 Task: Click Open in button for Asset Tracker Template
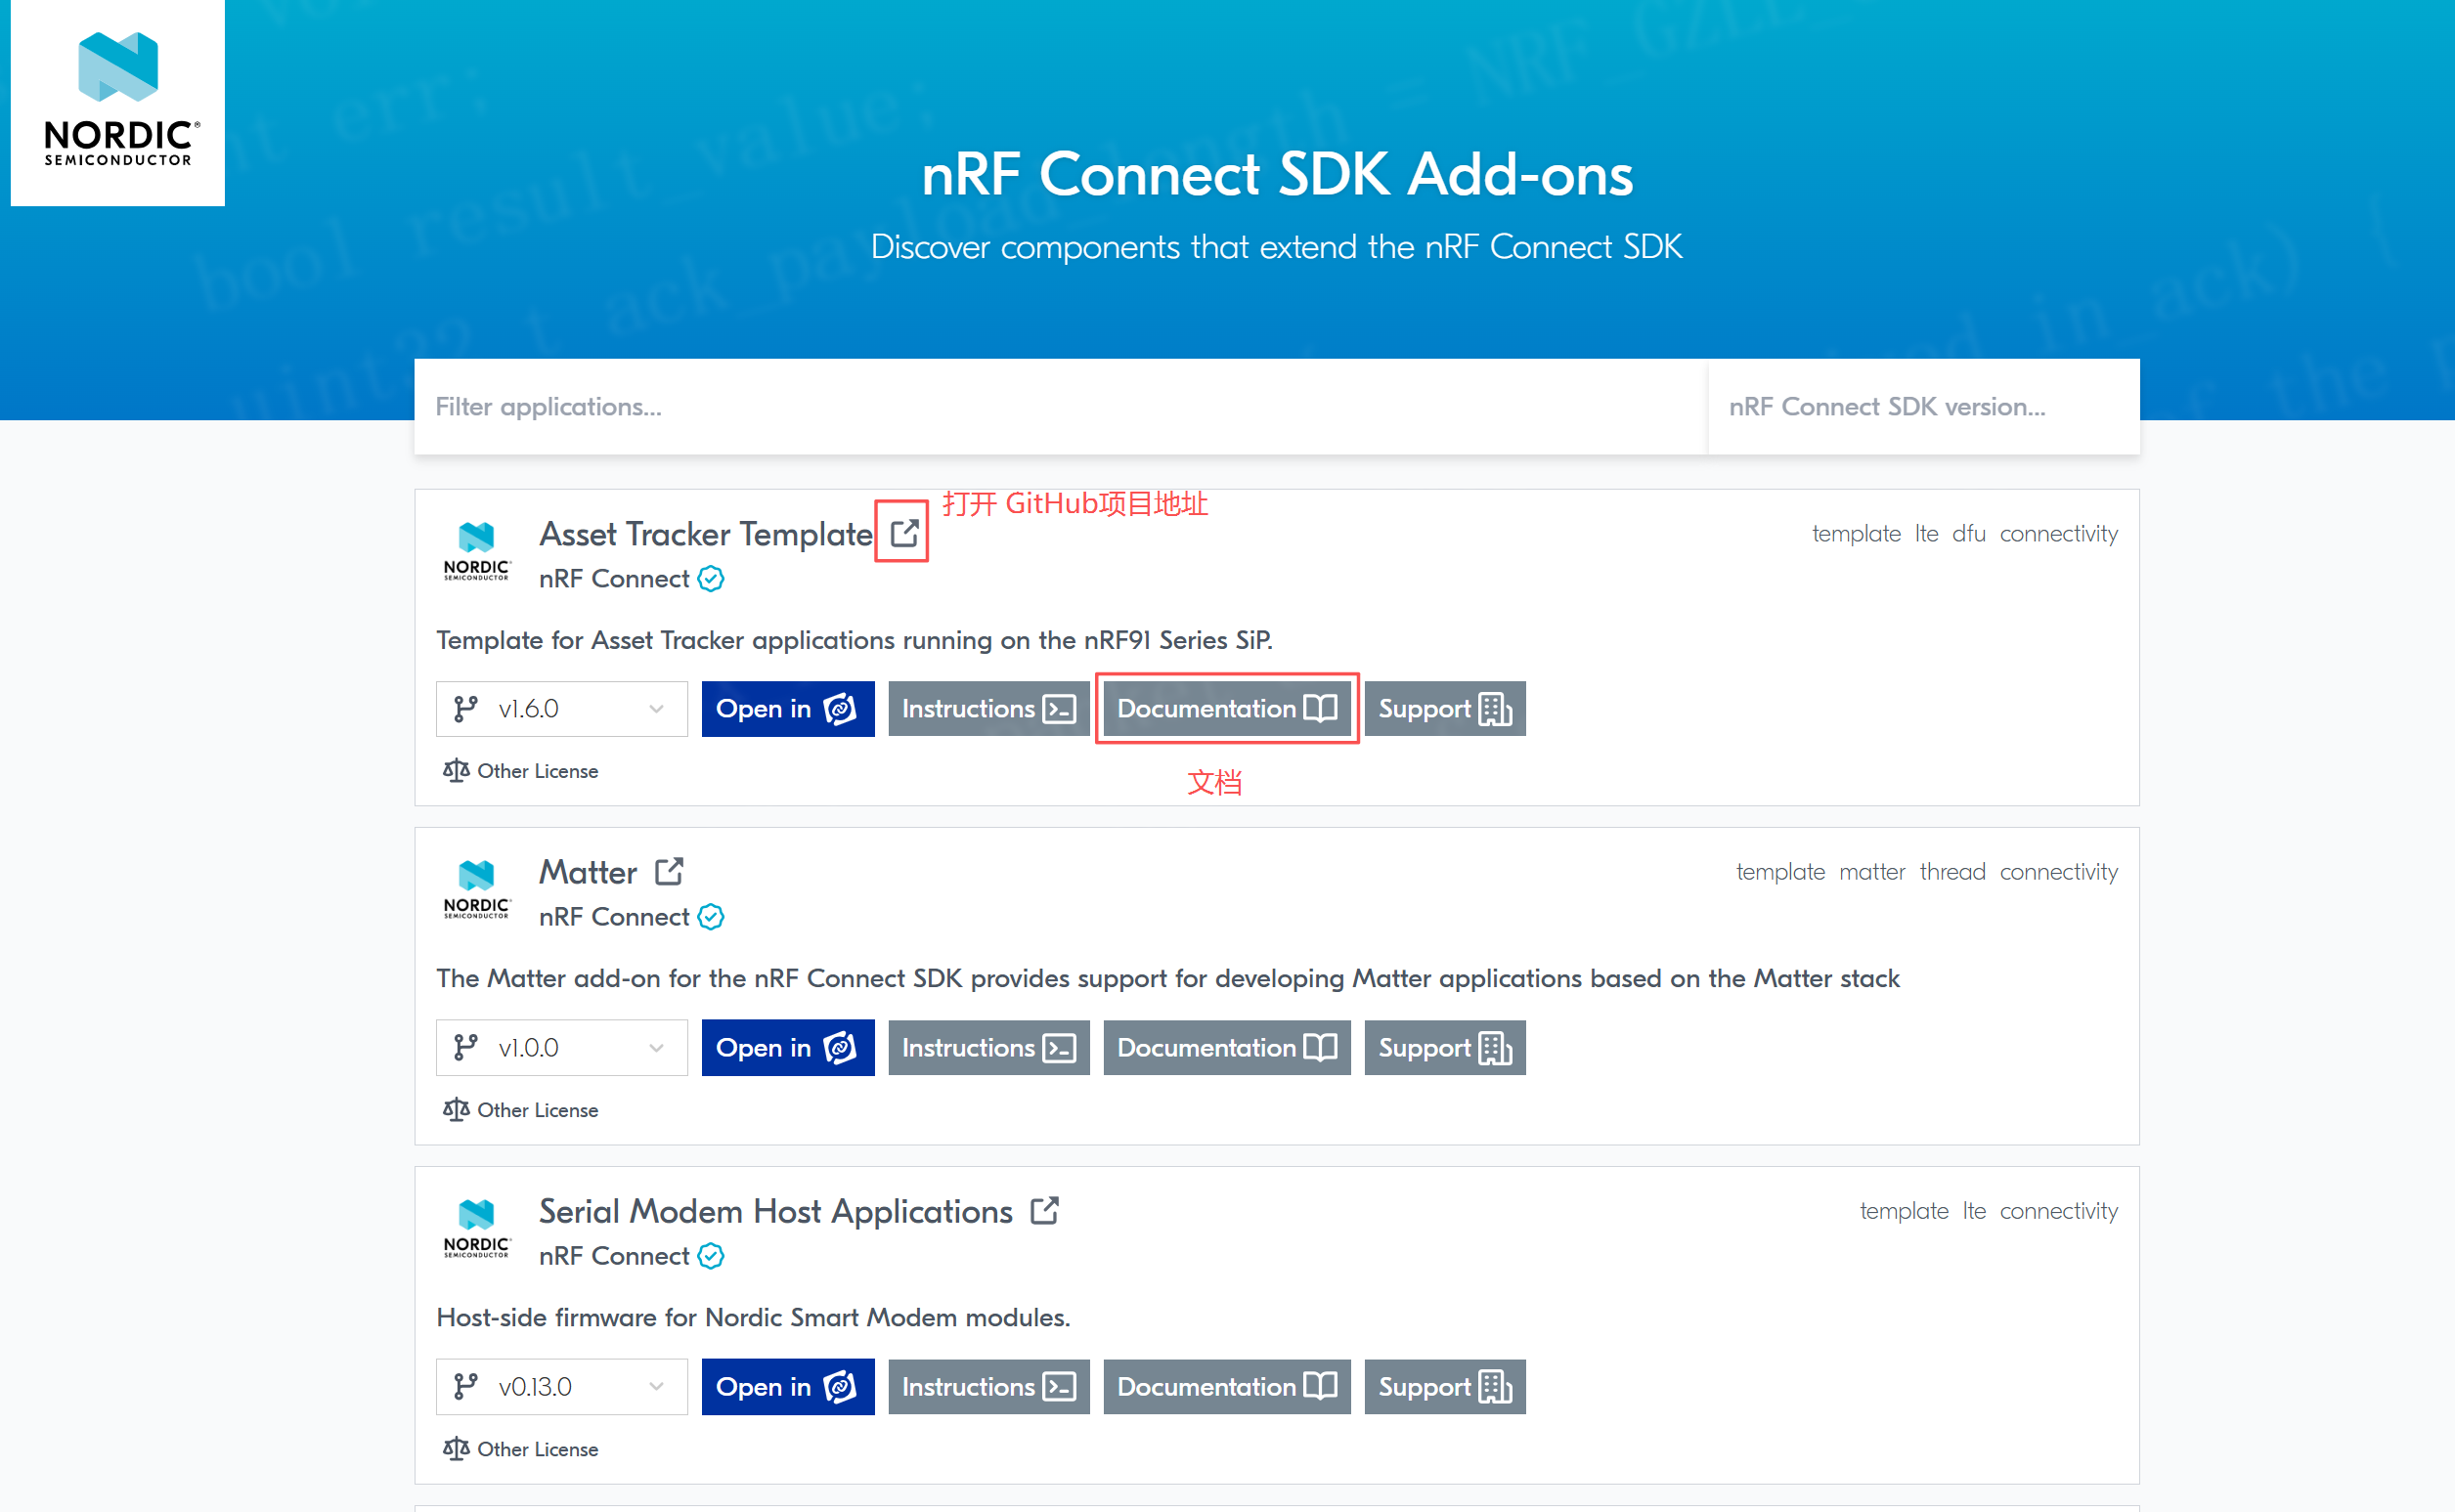[x=788, y=709]
